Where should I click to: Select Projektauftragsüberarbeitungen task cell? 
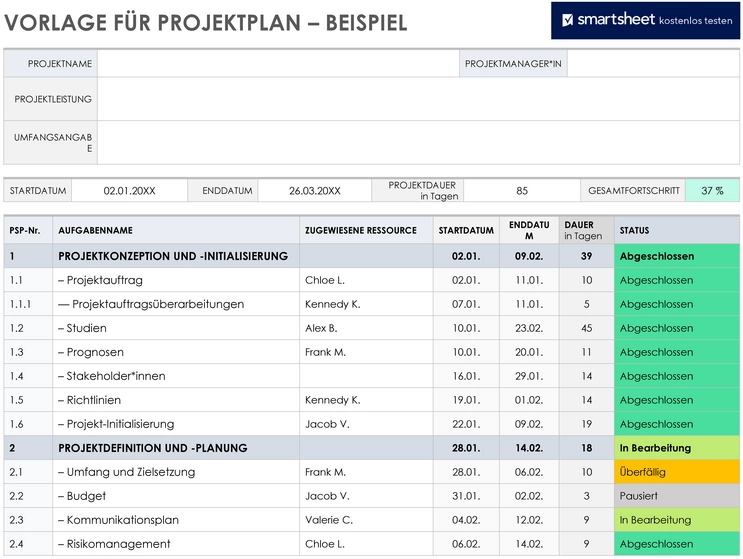[x=176, y=304]
